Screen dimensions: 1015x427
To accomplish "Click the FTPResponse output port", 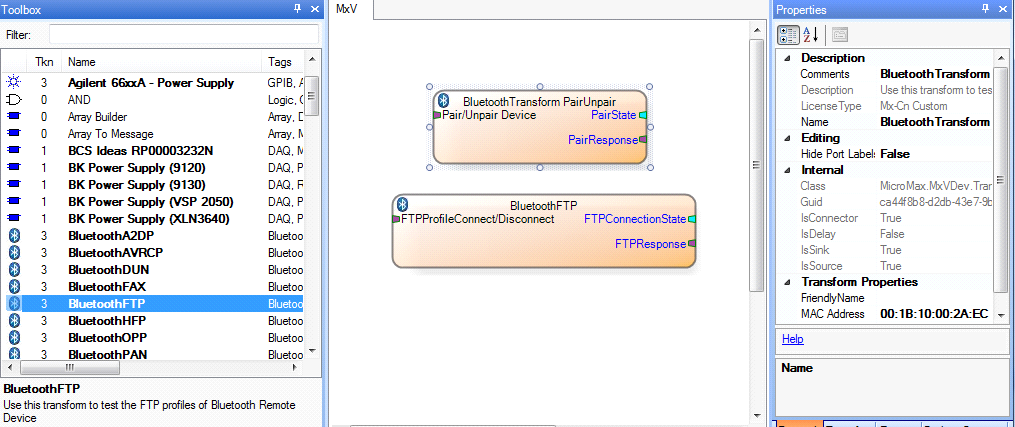I will point(691,243).
